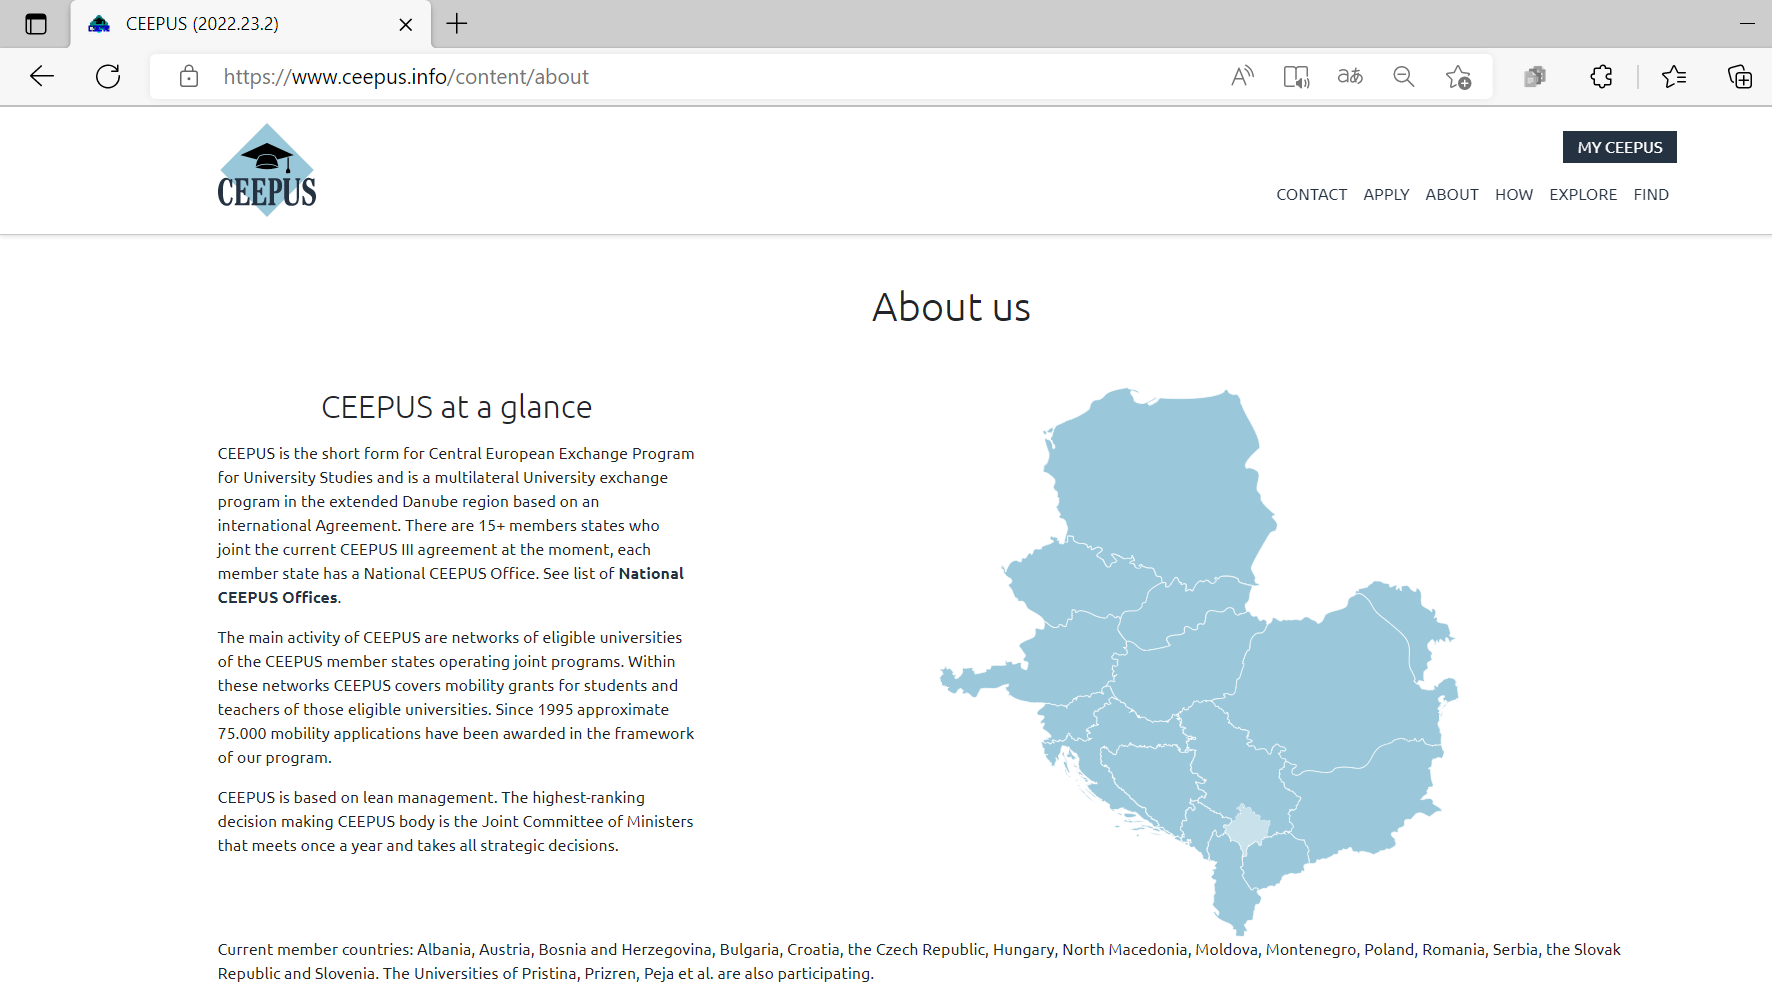Click the zoom out magnifier icon
Viewport: 1772px width, 996px height.
pyautogui.click(x=1404, y=77)
